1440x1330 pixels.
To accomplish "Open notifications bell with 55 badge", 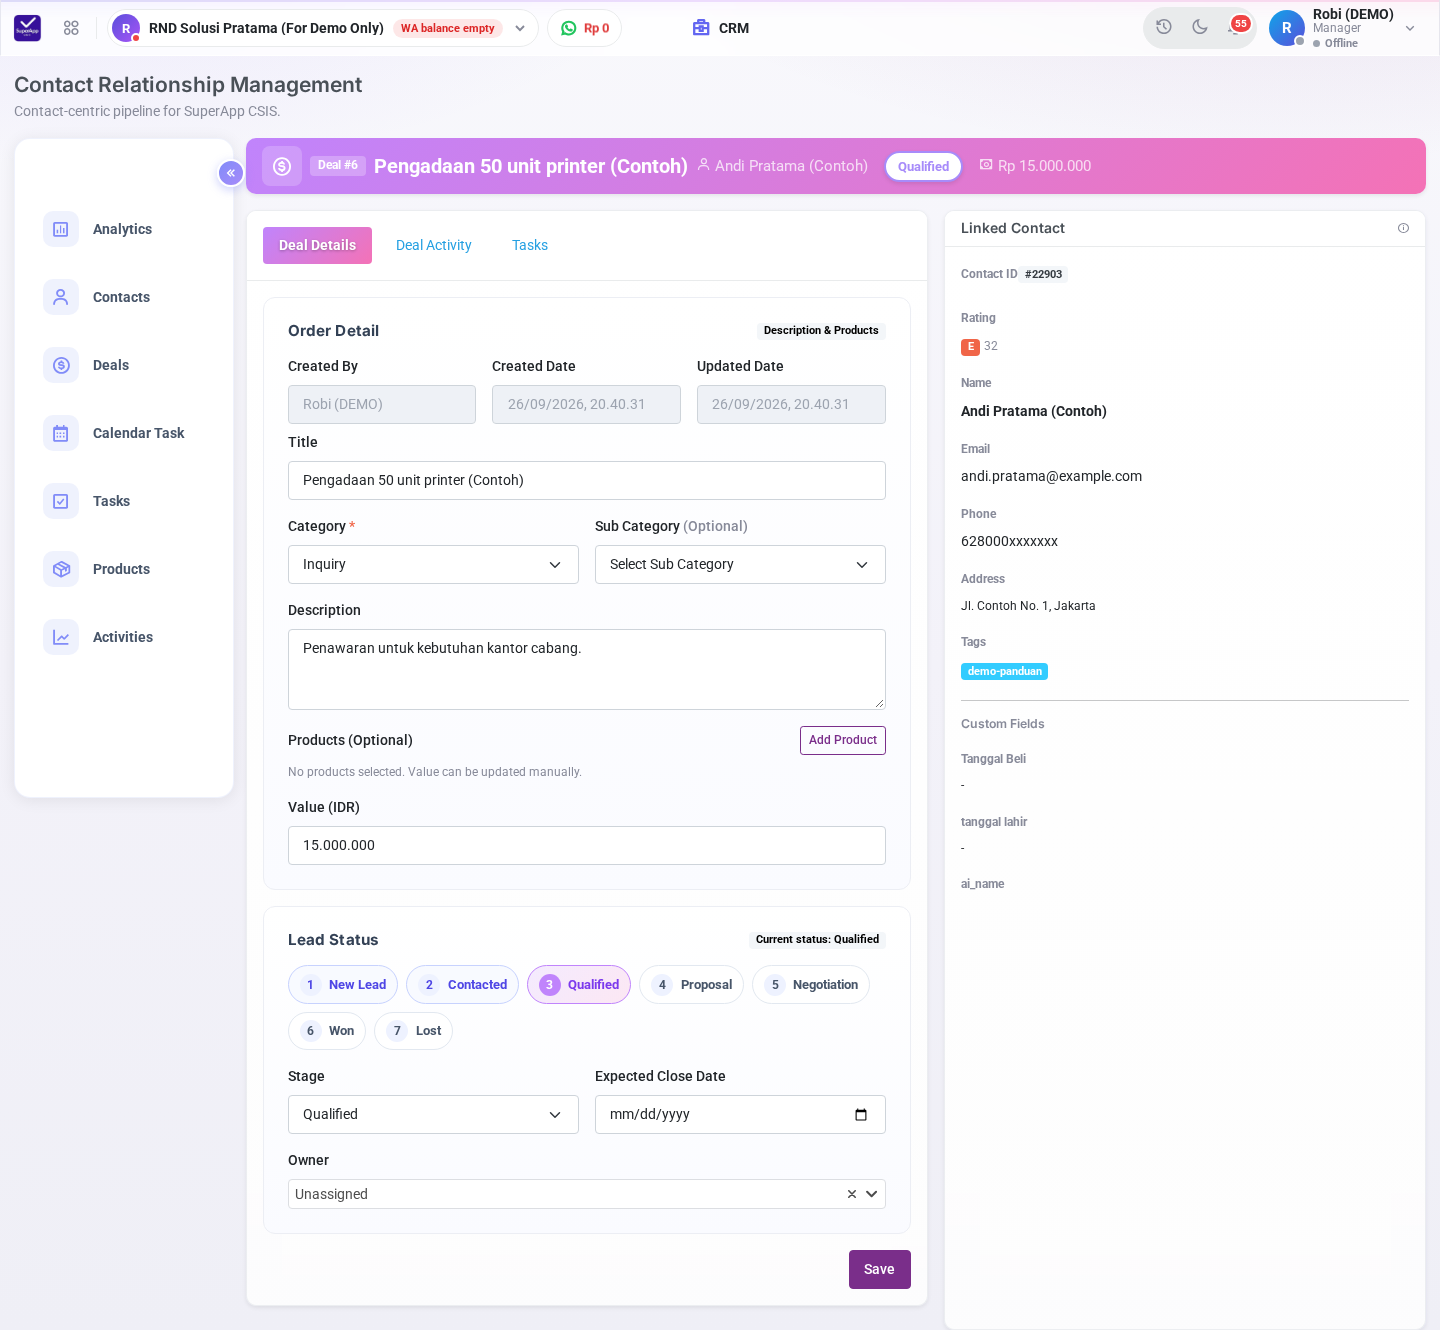I will click(1236, 27).
